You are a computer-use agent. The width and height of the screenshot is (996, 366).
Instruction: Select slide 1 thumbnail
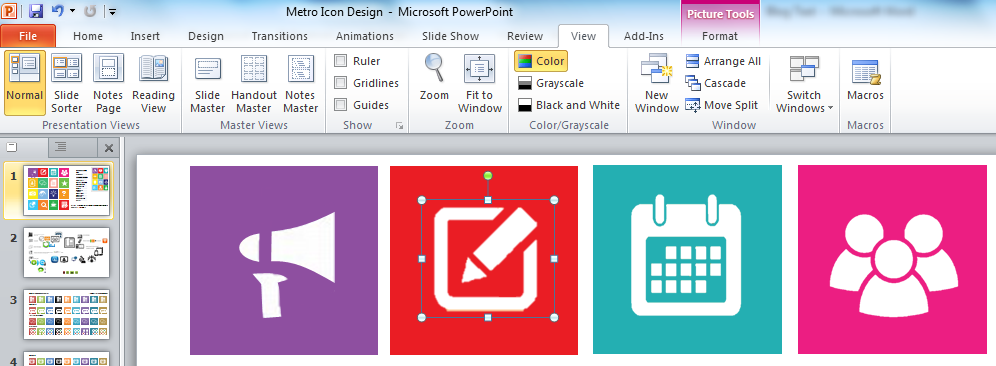(x=67, y=190)
